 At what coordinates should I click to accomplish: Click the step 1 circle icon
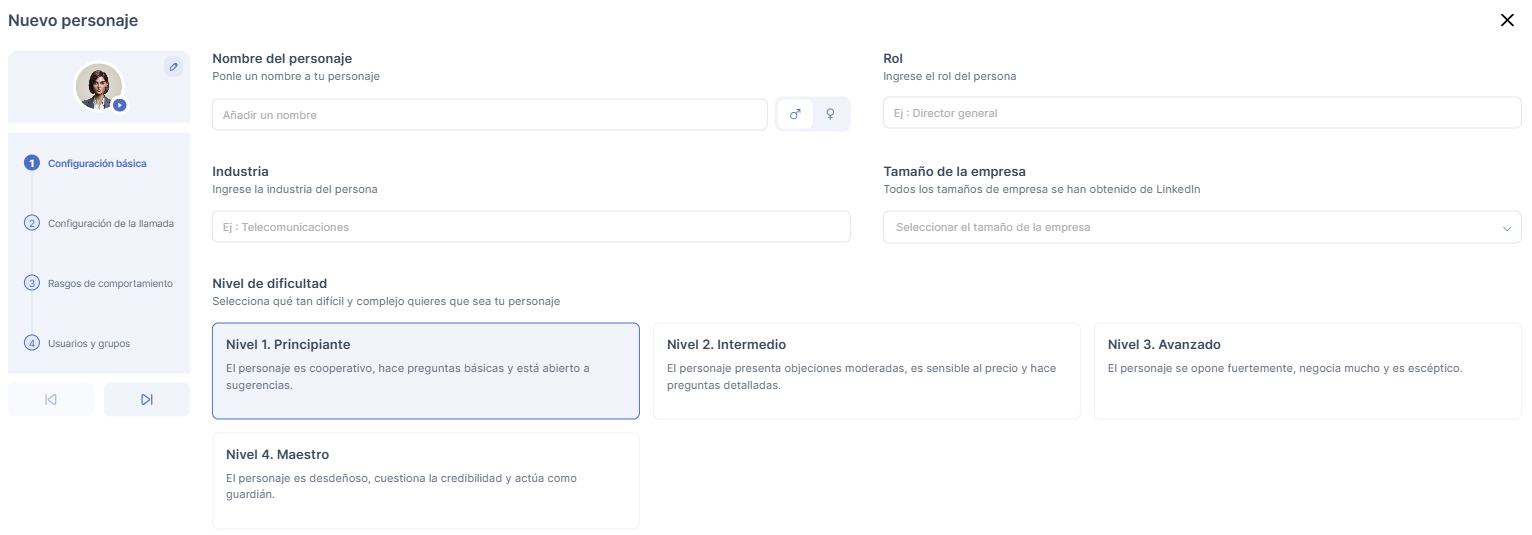pos(32,163)
